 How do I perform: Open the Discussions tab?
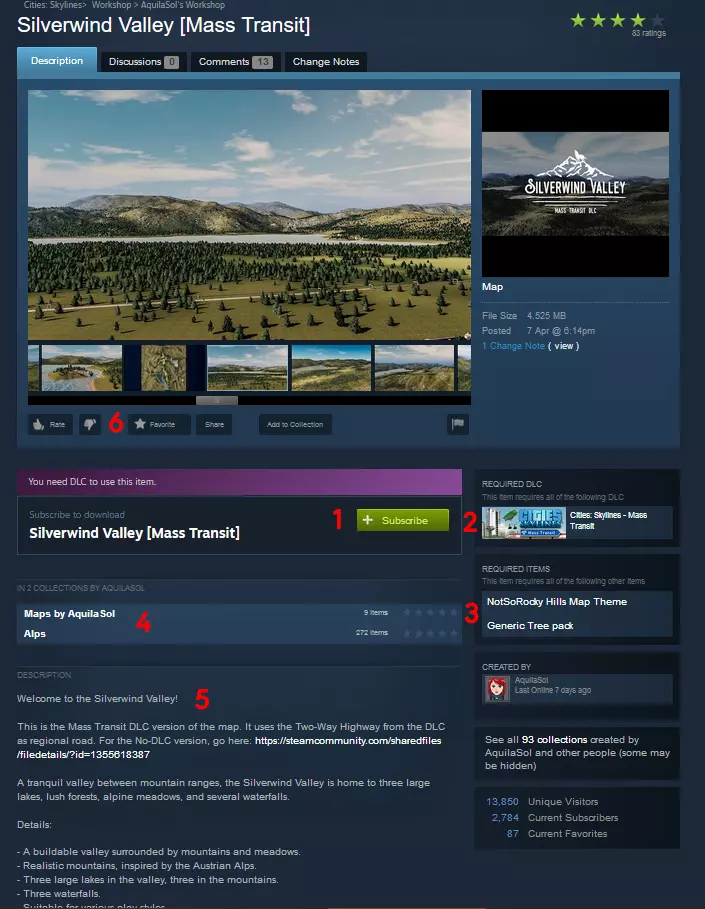pos(143,61)
